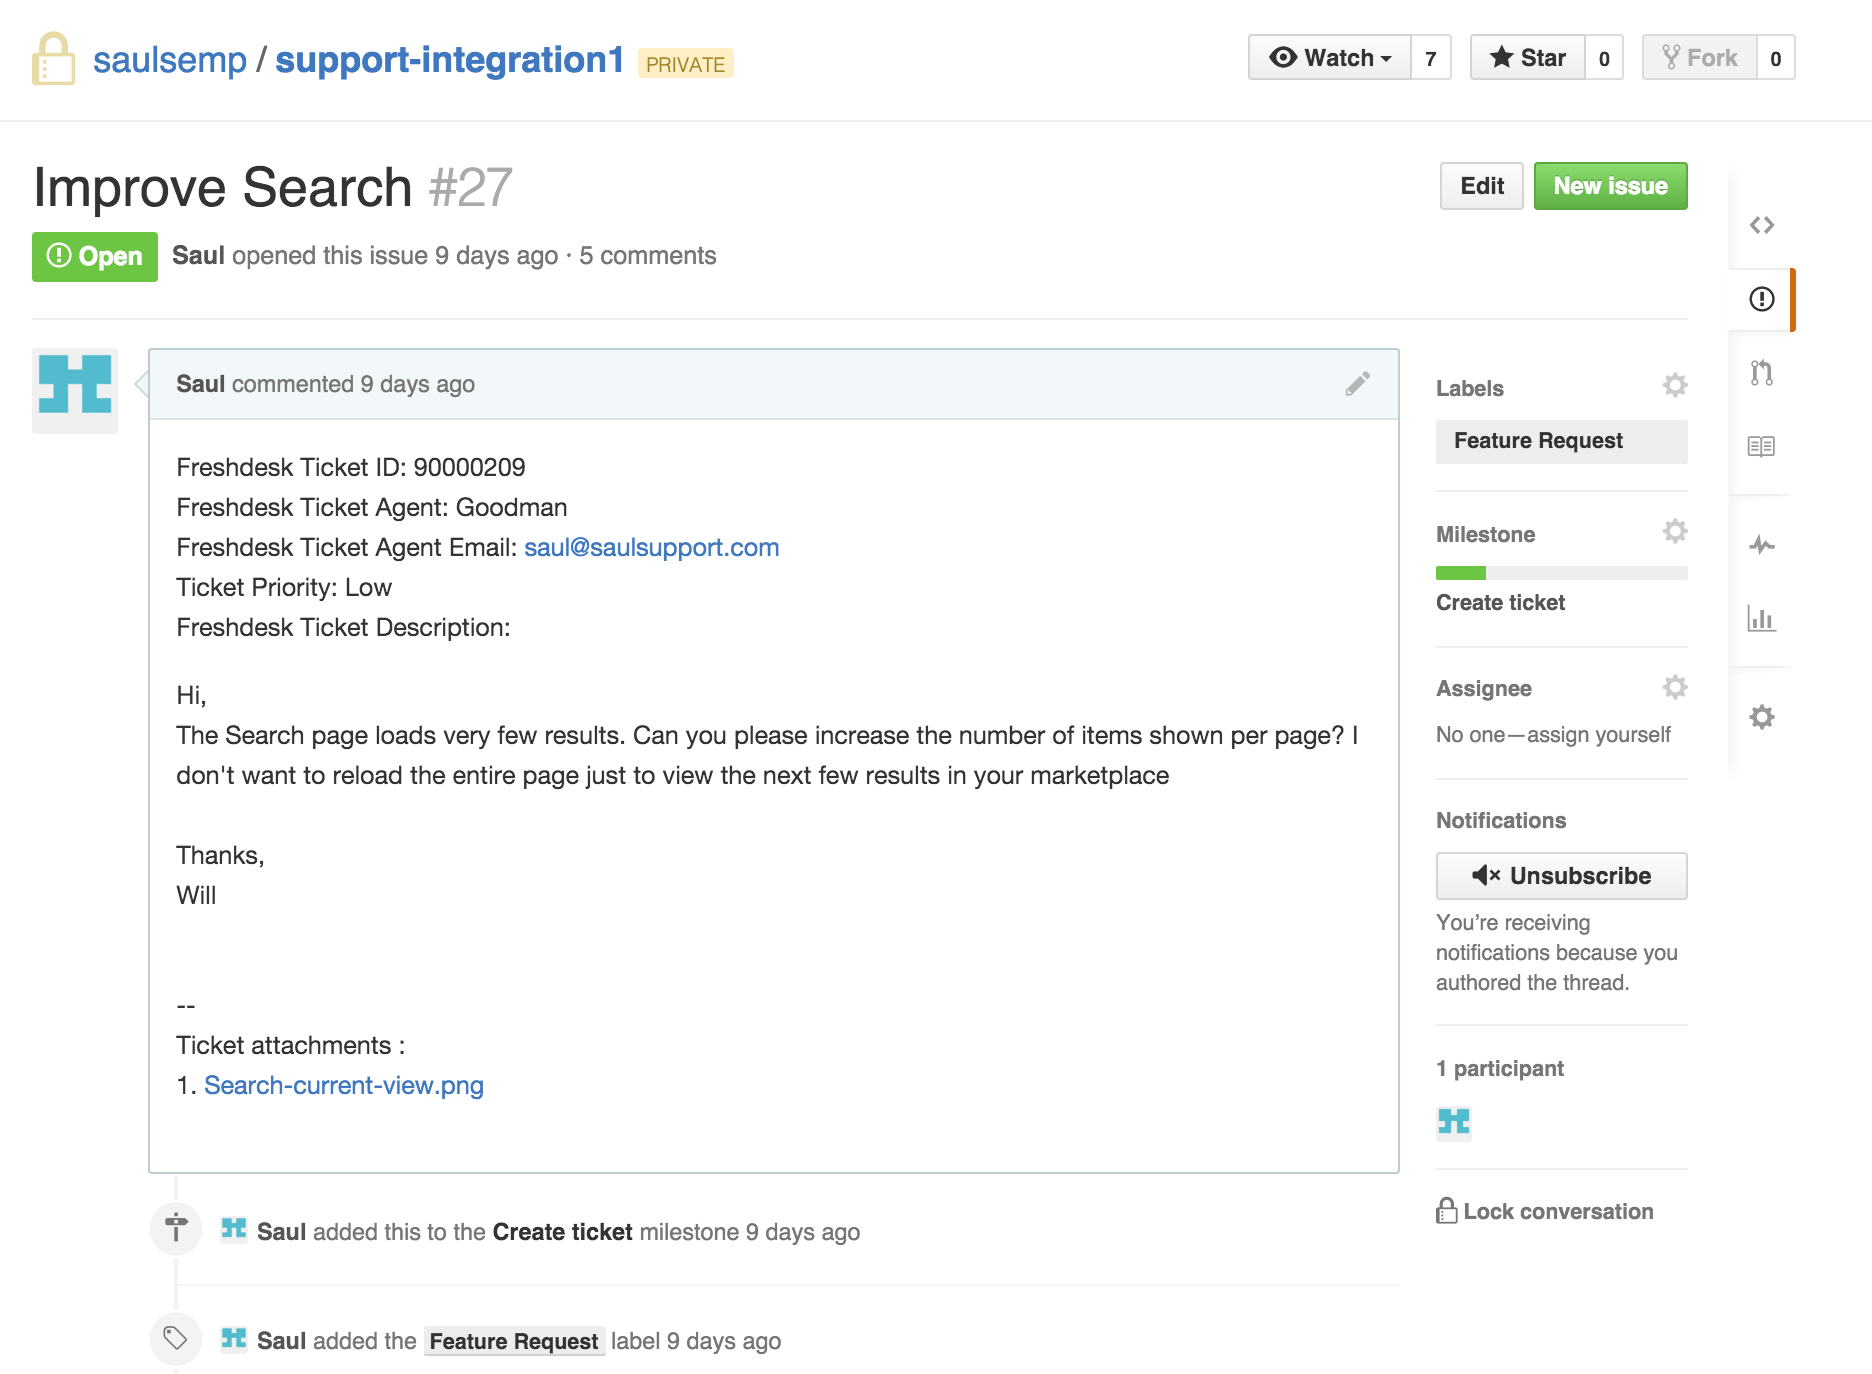Click the milestone progress bar

[x=1561, y=573]
